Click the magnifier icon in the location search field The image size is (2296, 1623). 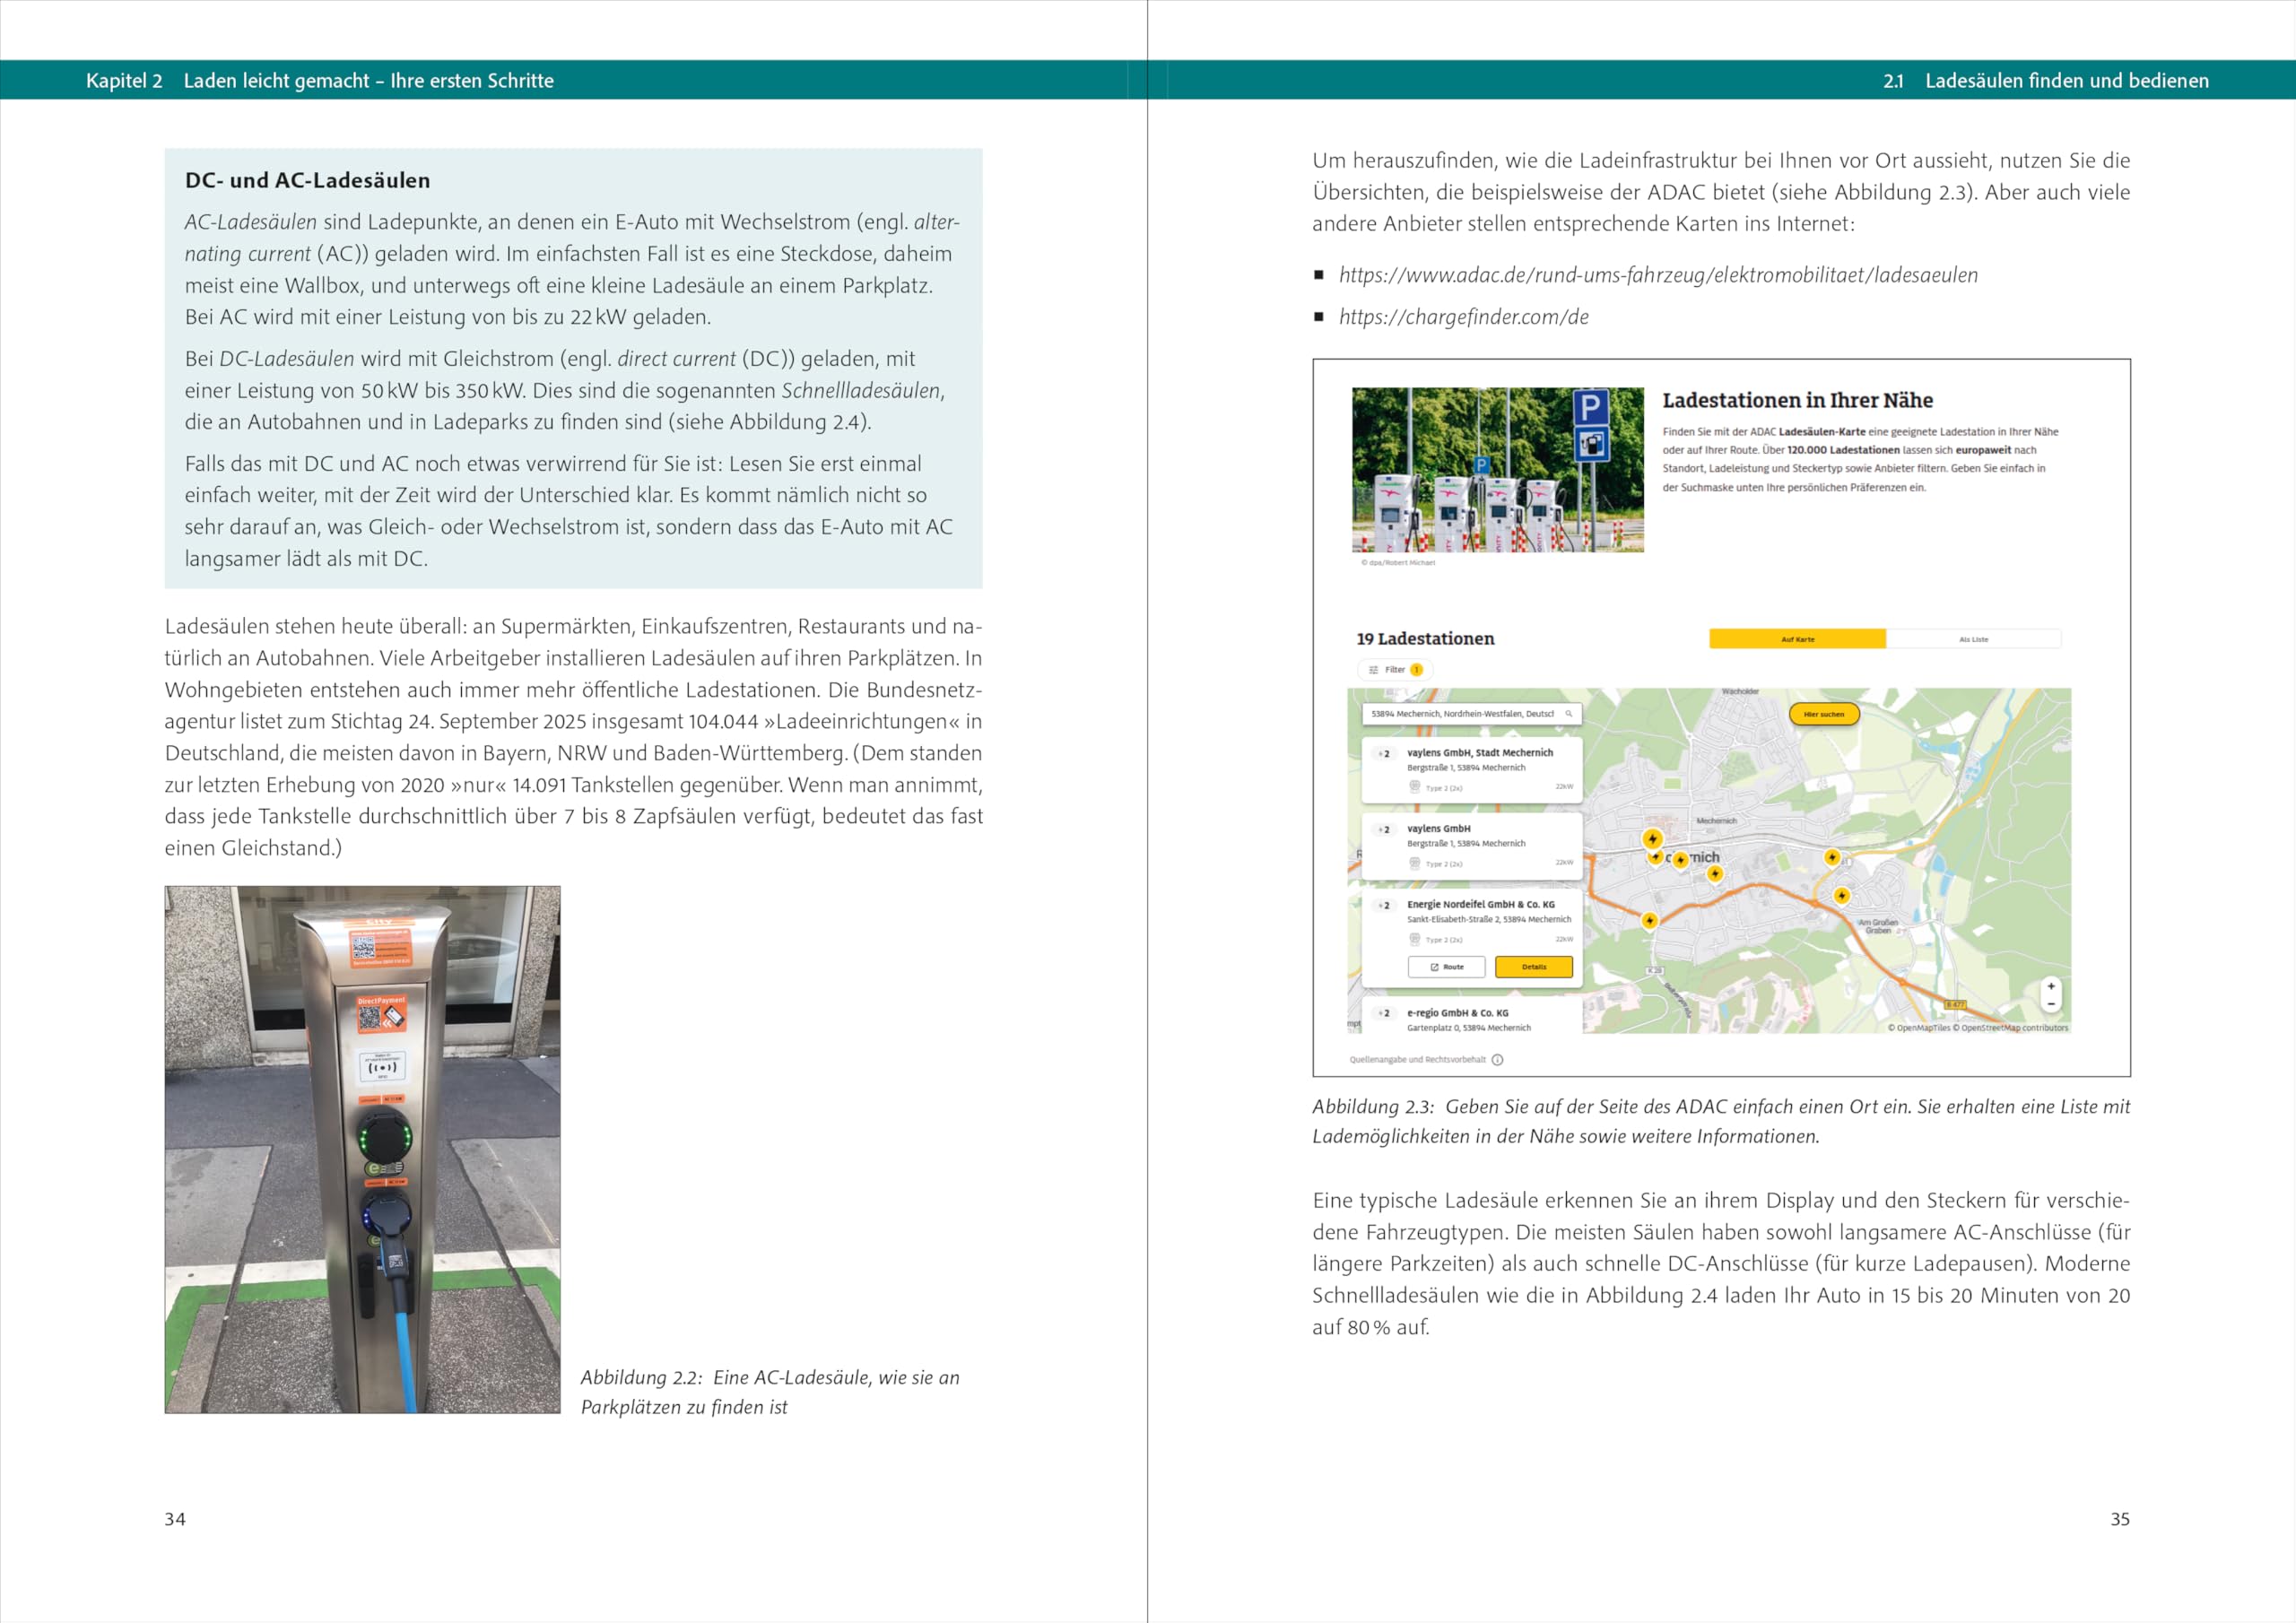(x=1569, y=714)
